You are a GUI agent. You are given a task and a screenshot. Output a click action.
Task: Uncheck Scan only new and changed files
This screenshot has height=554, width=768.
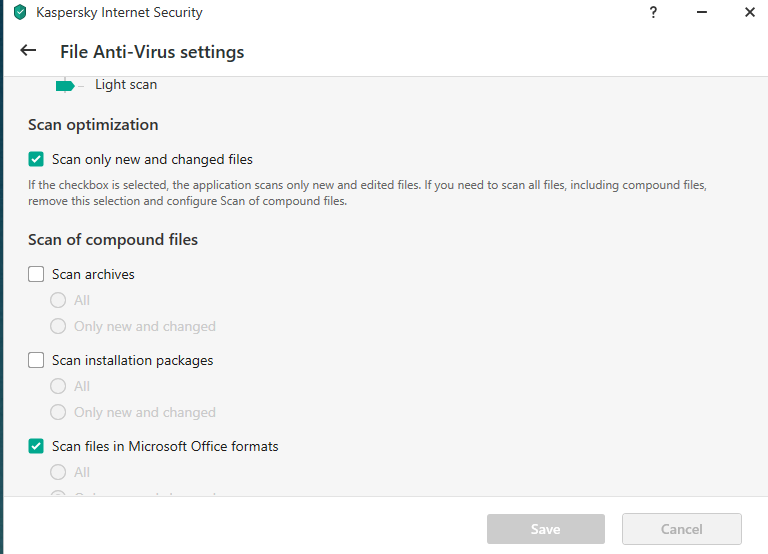coord(36,159)
